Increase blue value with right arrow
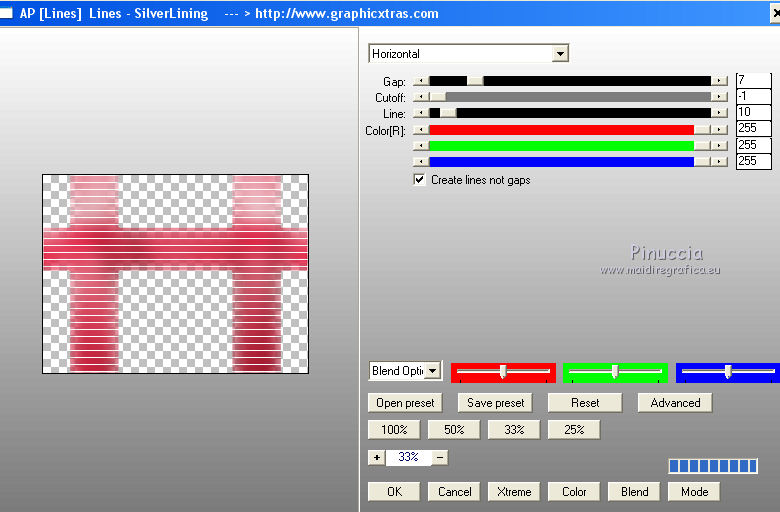The width and height of the screenshot is (780, 512). [719, 162]
